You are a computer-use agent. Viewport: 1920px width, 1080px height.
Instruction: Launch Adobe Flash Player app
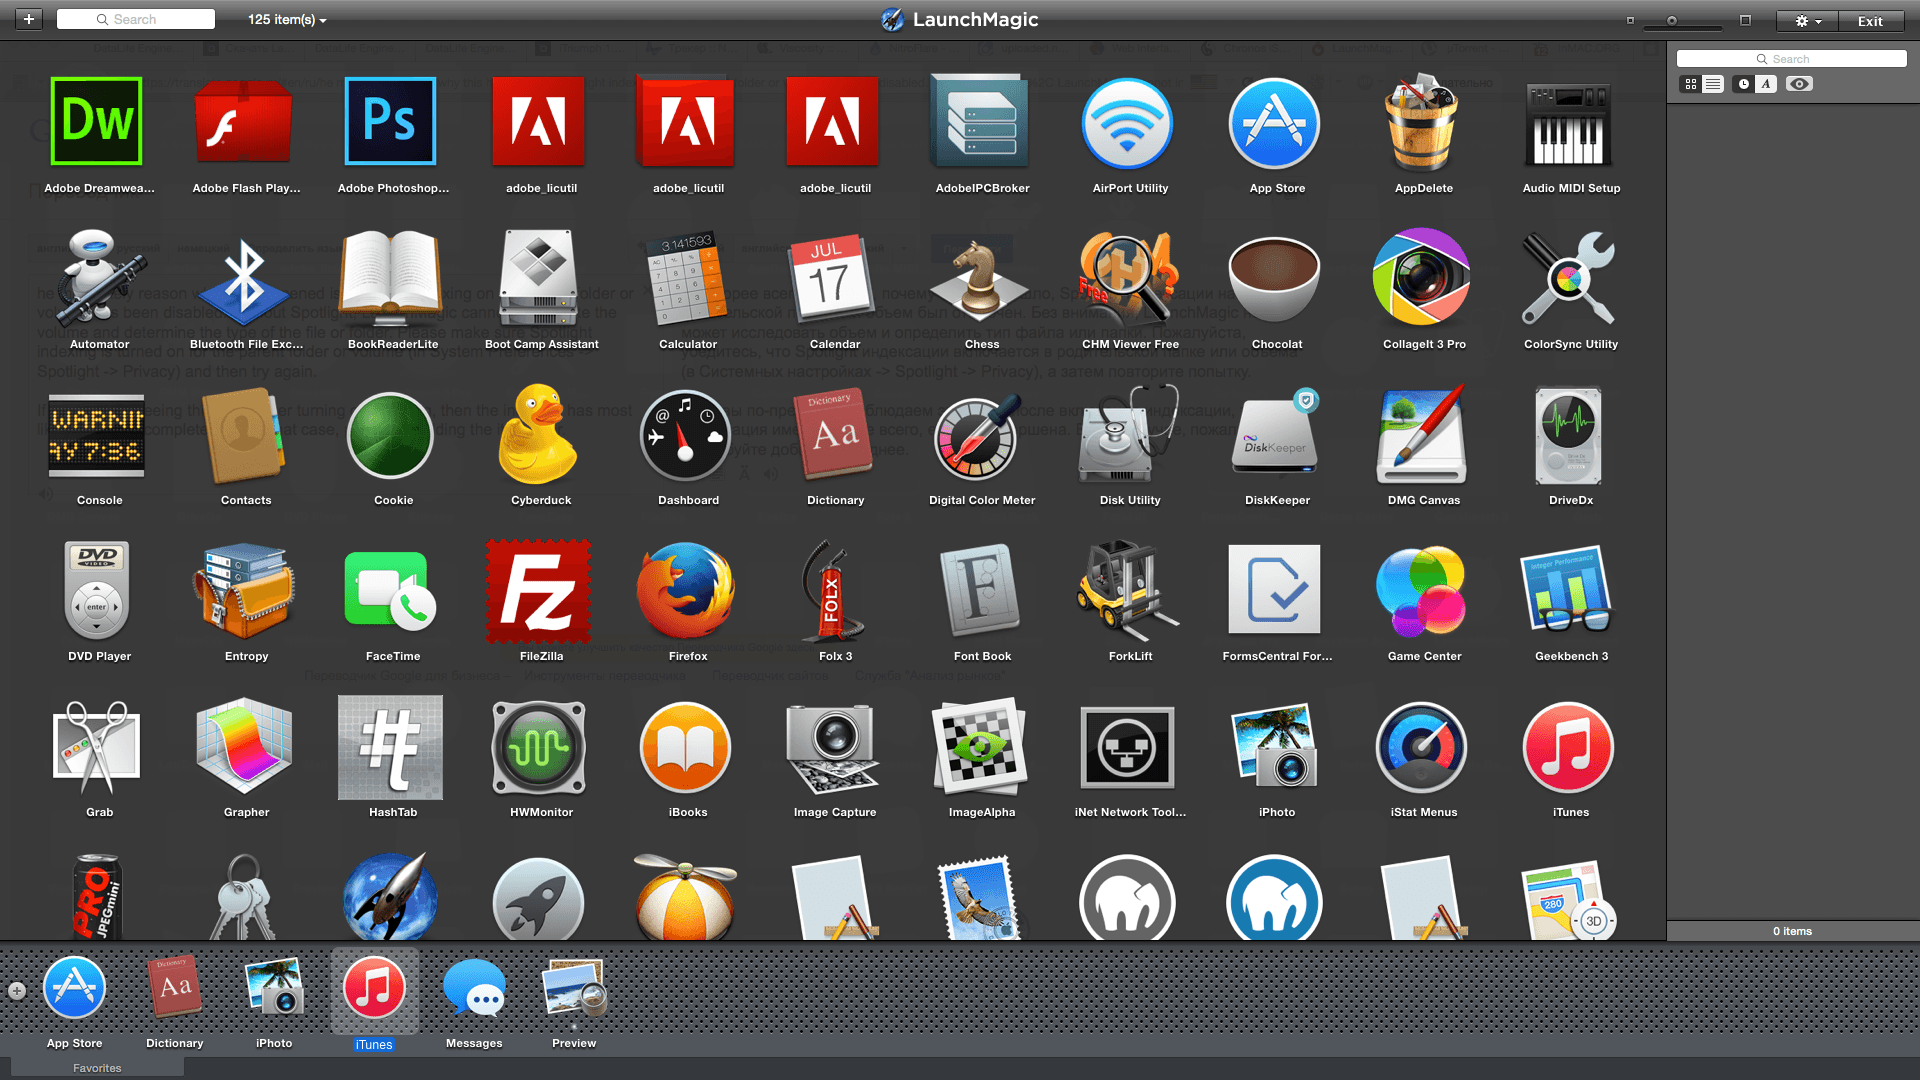click(244, 122)
